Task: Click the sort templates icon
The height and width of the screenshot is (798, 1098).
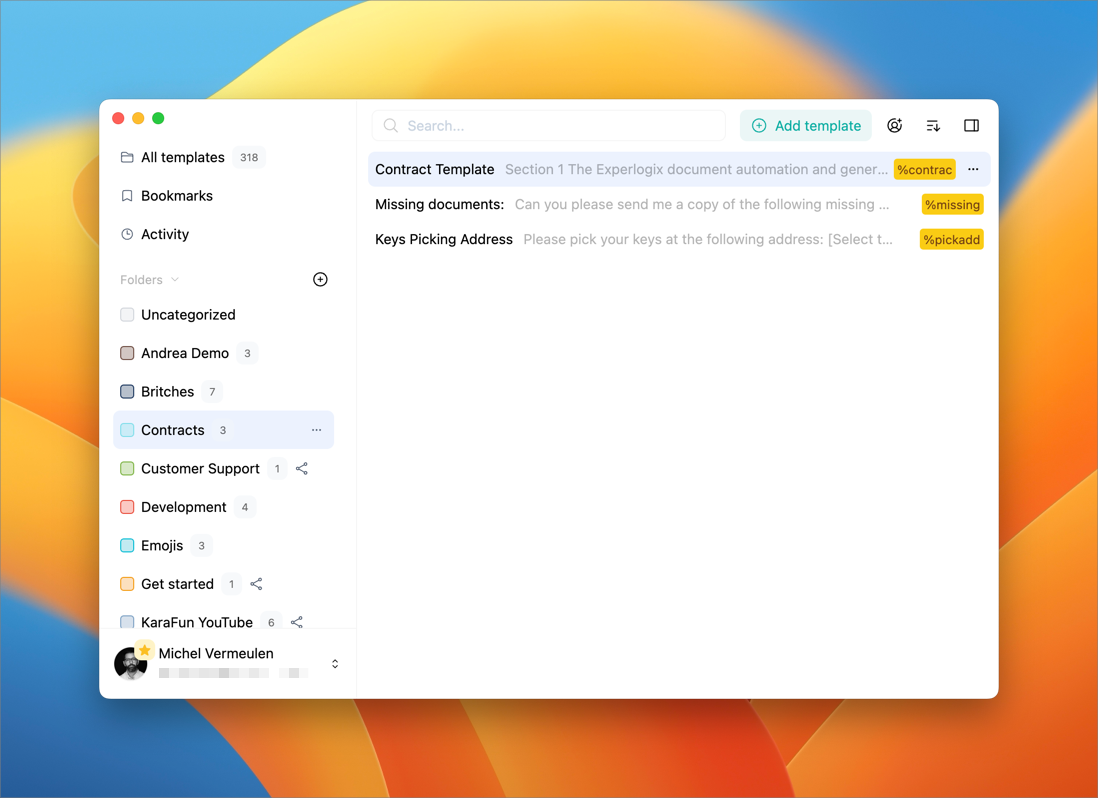Action: click(x=933, y=125)
